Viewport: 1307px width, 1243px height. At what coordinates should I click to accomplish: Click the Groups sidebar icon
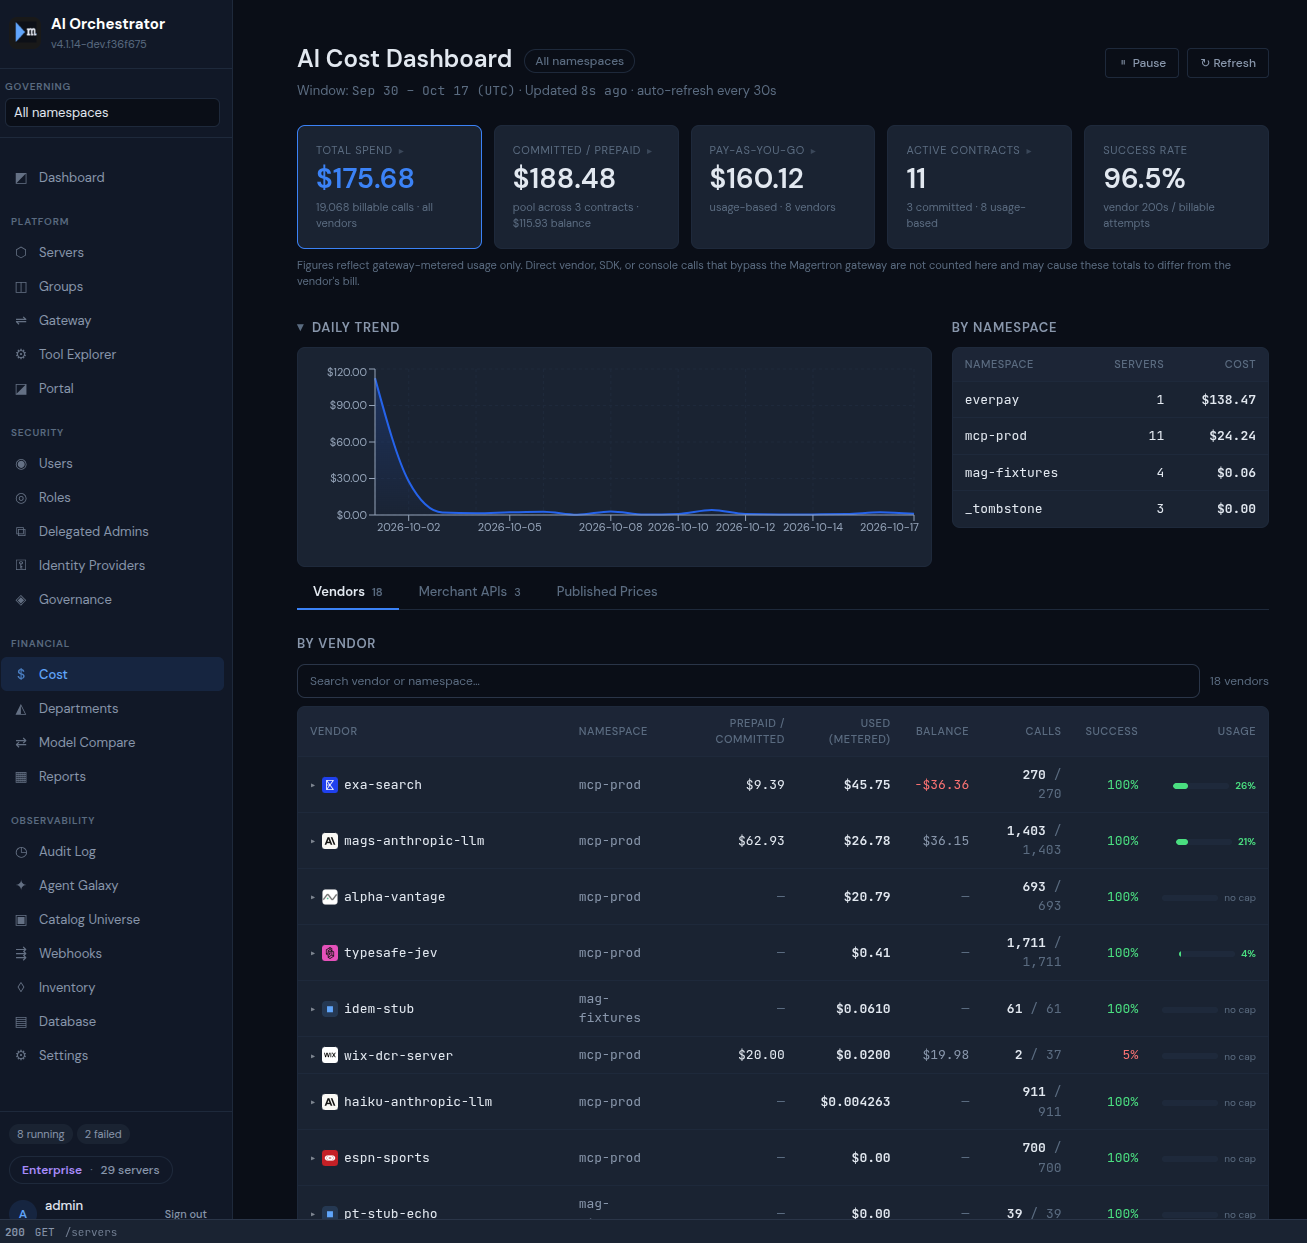coord(21,287)
